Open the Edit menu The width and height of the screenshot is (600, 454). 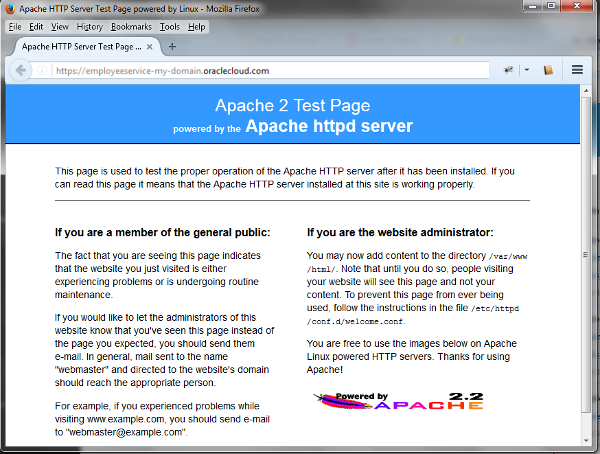(36, 27)
